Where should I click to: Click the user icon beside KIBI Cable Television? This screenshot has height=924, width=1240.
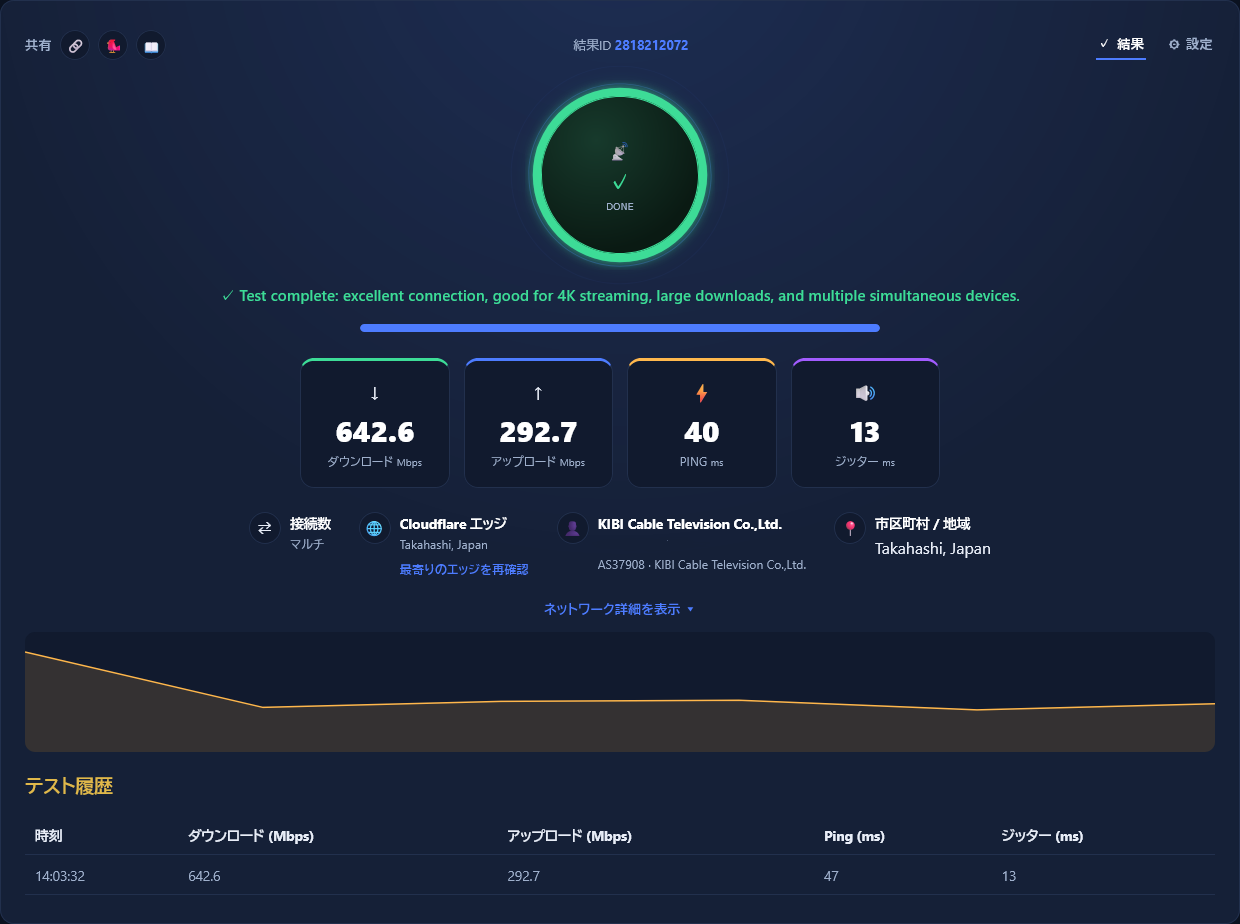tap(572, 528)
